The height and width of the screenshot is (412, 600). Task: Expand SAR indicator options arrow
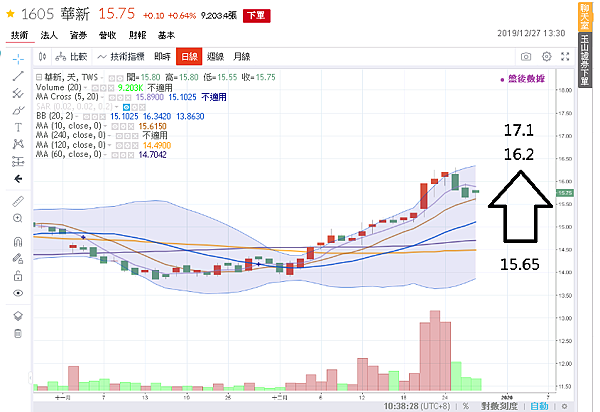coord(117,107)
